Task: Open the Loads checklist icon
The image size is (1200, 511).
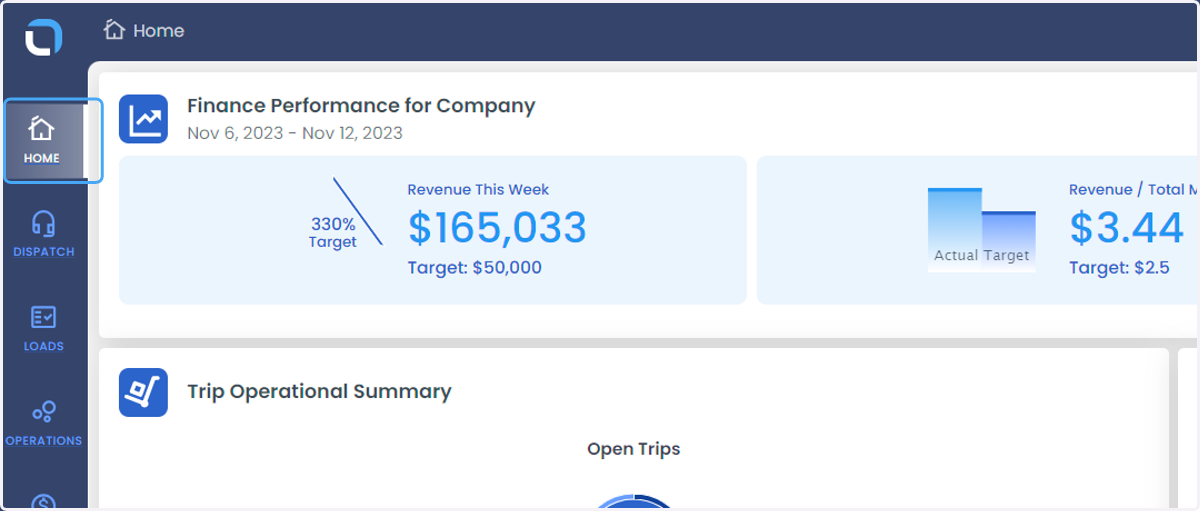Action: (x=44, y=317)
